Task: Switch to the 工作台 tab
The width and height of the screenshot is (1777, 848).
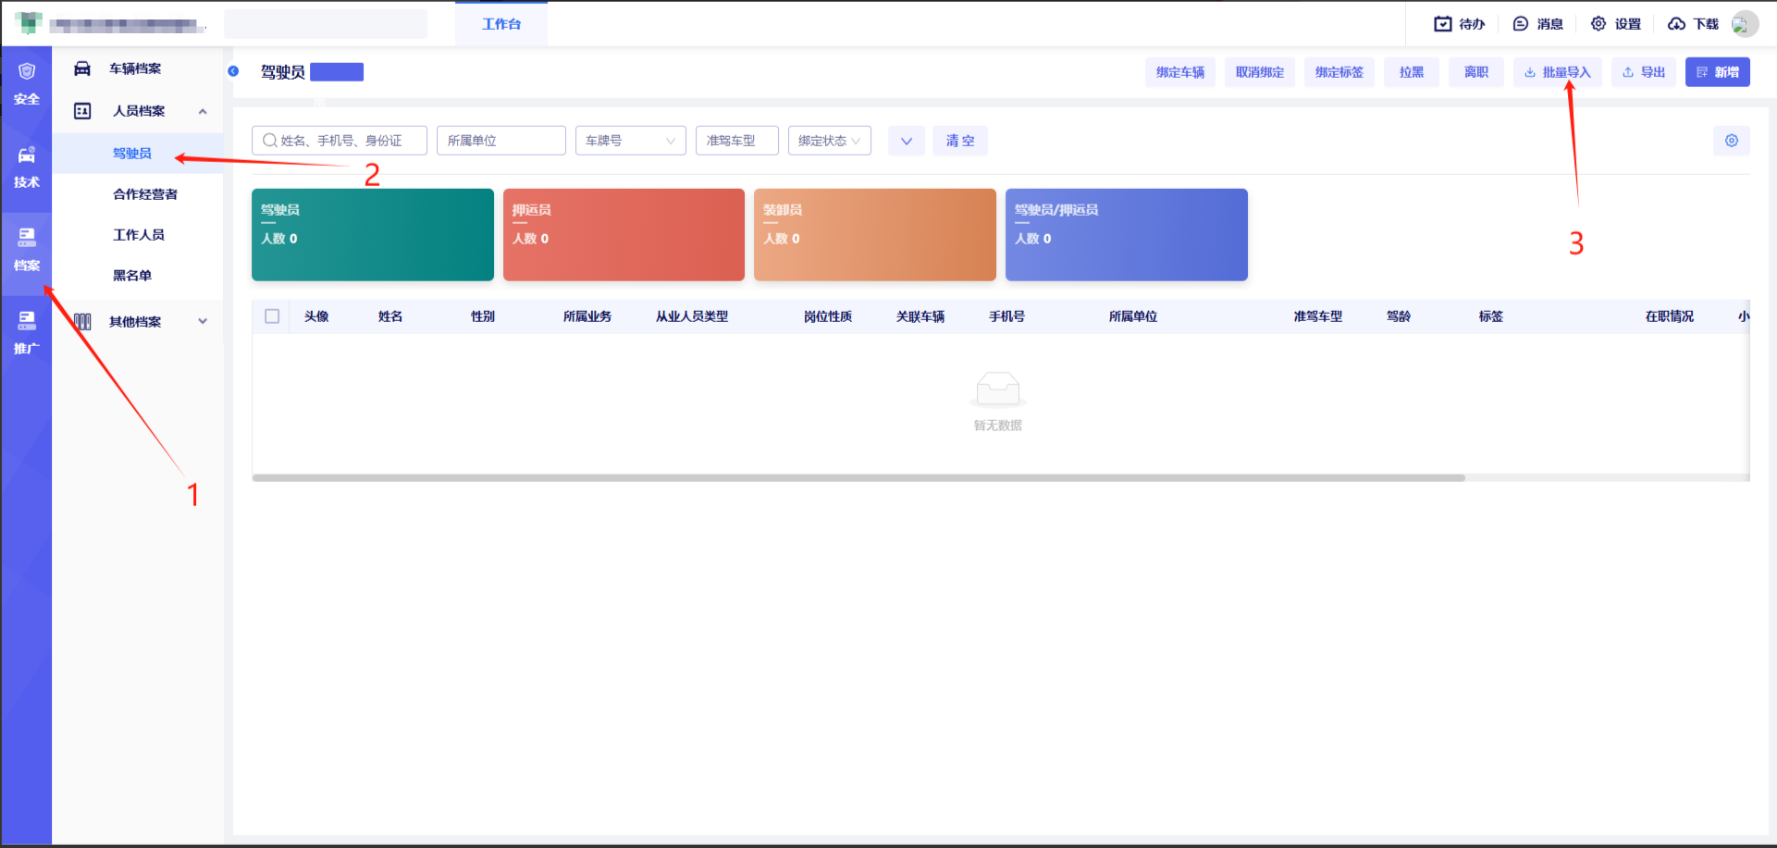Action: 501,24
